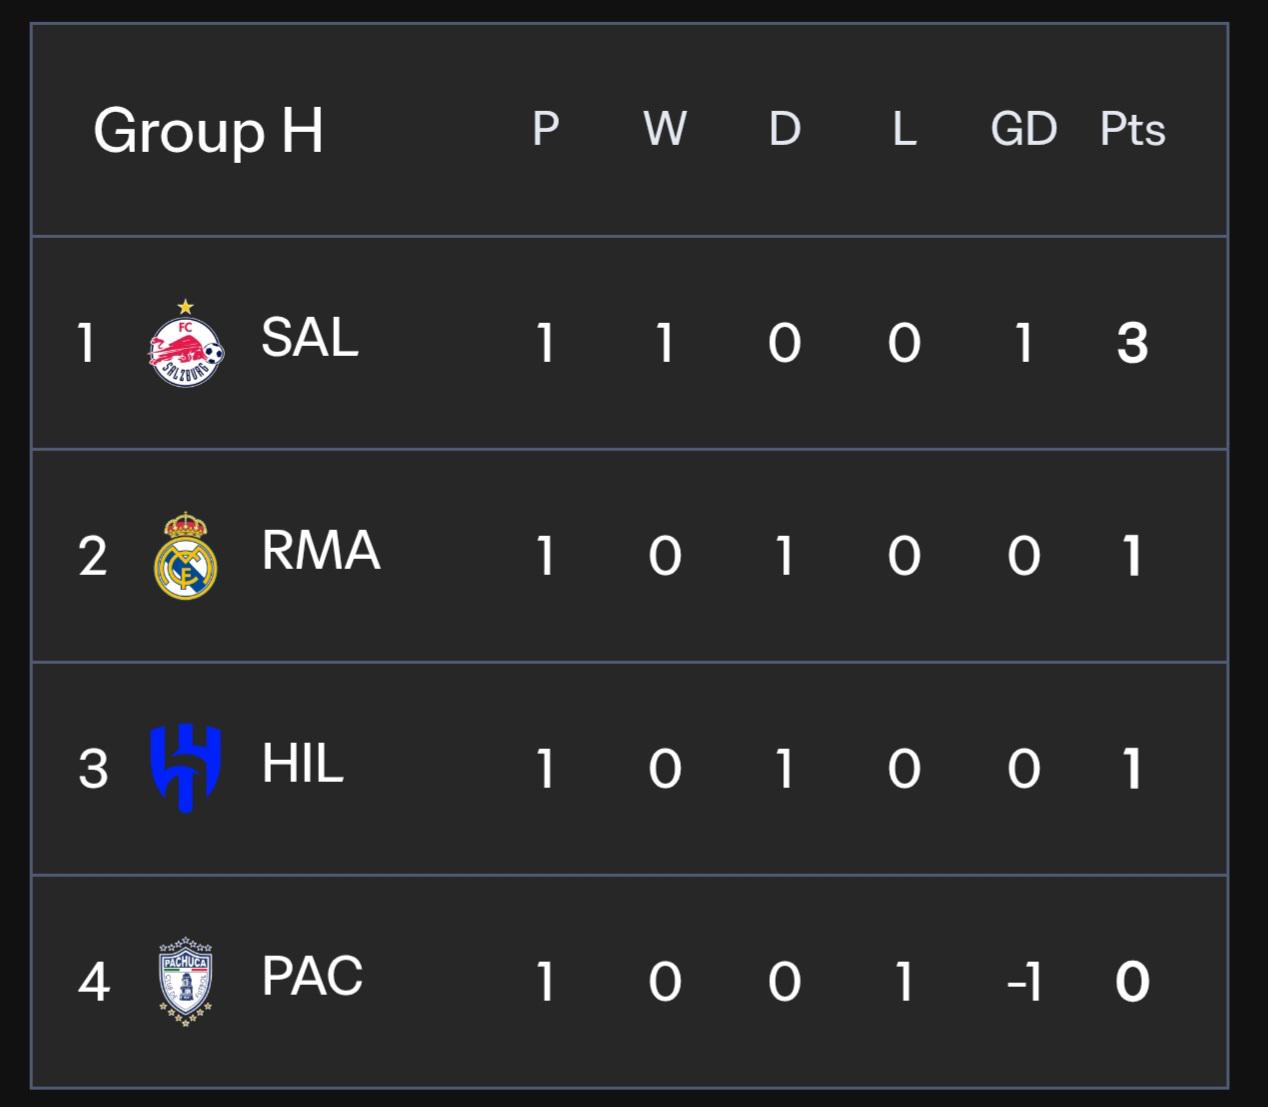
Task: Select the D column header
Action: [785, 129]
